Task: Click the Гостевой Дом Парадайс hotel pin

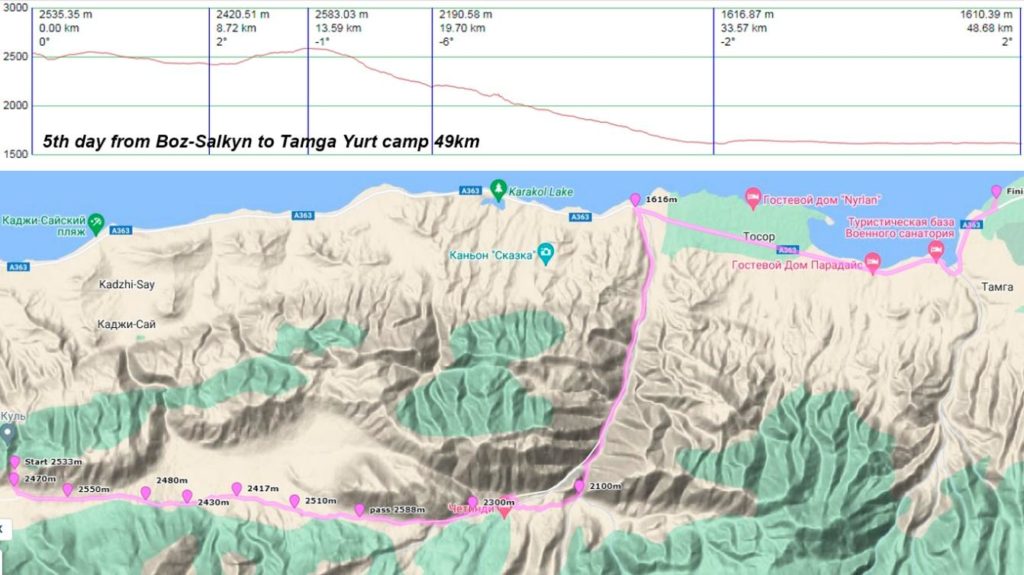Action: click(872, 263)
